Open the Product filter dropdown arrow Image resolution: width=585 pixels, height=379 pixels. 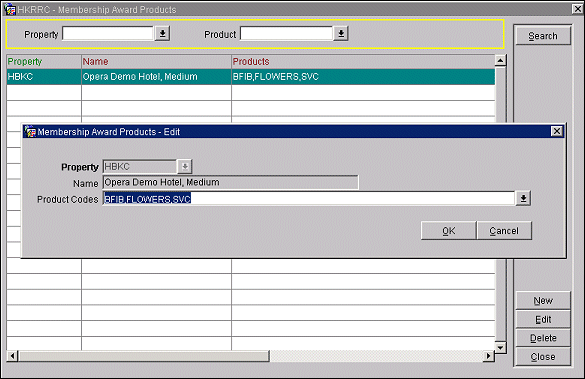coord(341,34)
